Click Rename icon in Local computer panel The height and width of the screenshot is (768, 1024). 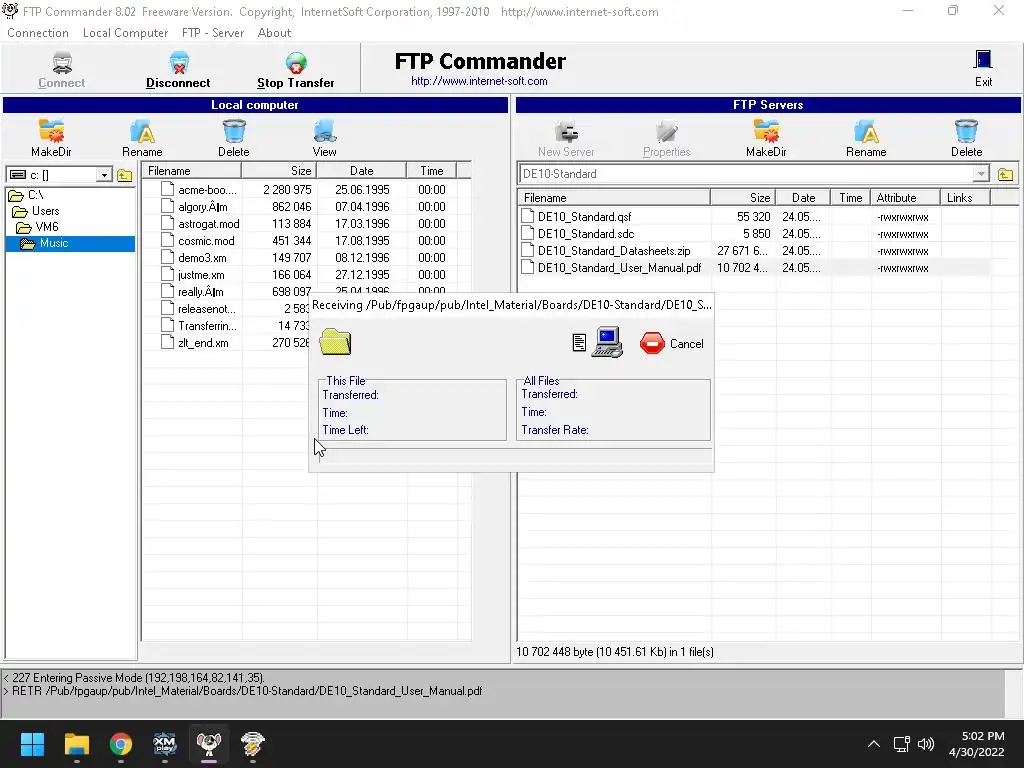pos(142,131)
